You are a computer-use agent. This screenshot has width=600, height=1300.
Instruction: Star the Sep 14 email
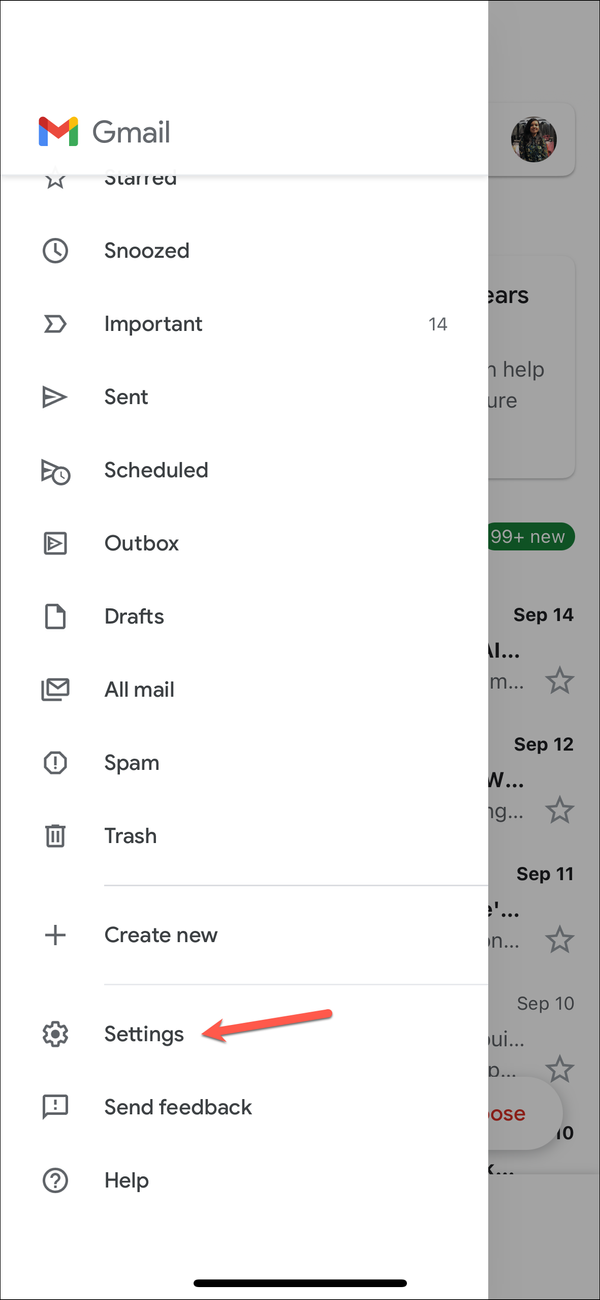(560, 681)
